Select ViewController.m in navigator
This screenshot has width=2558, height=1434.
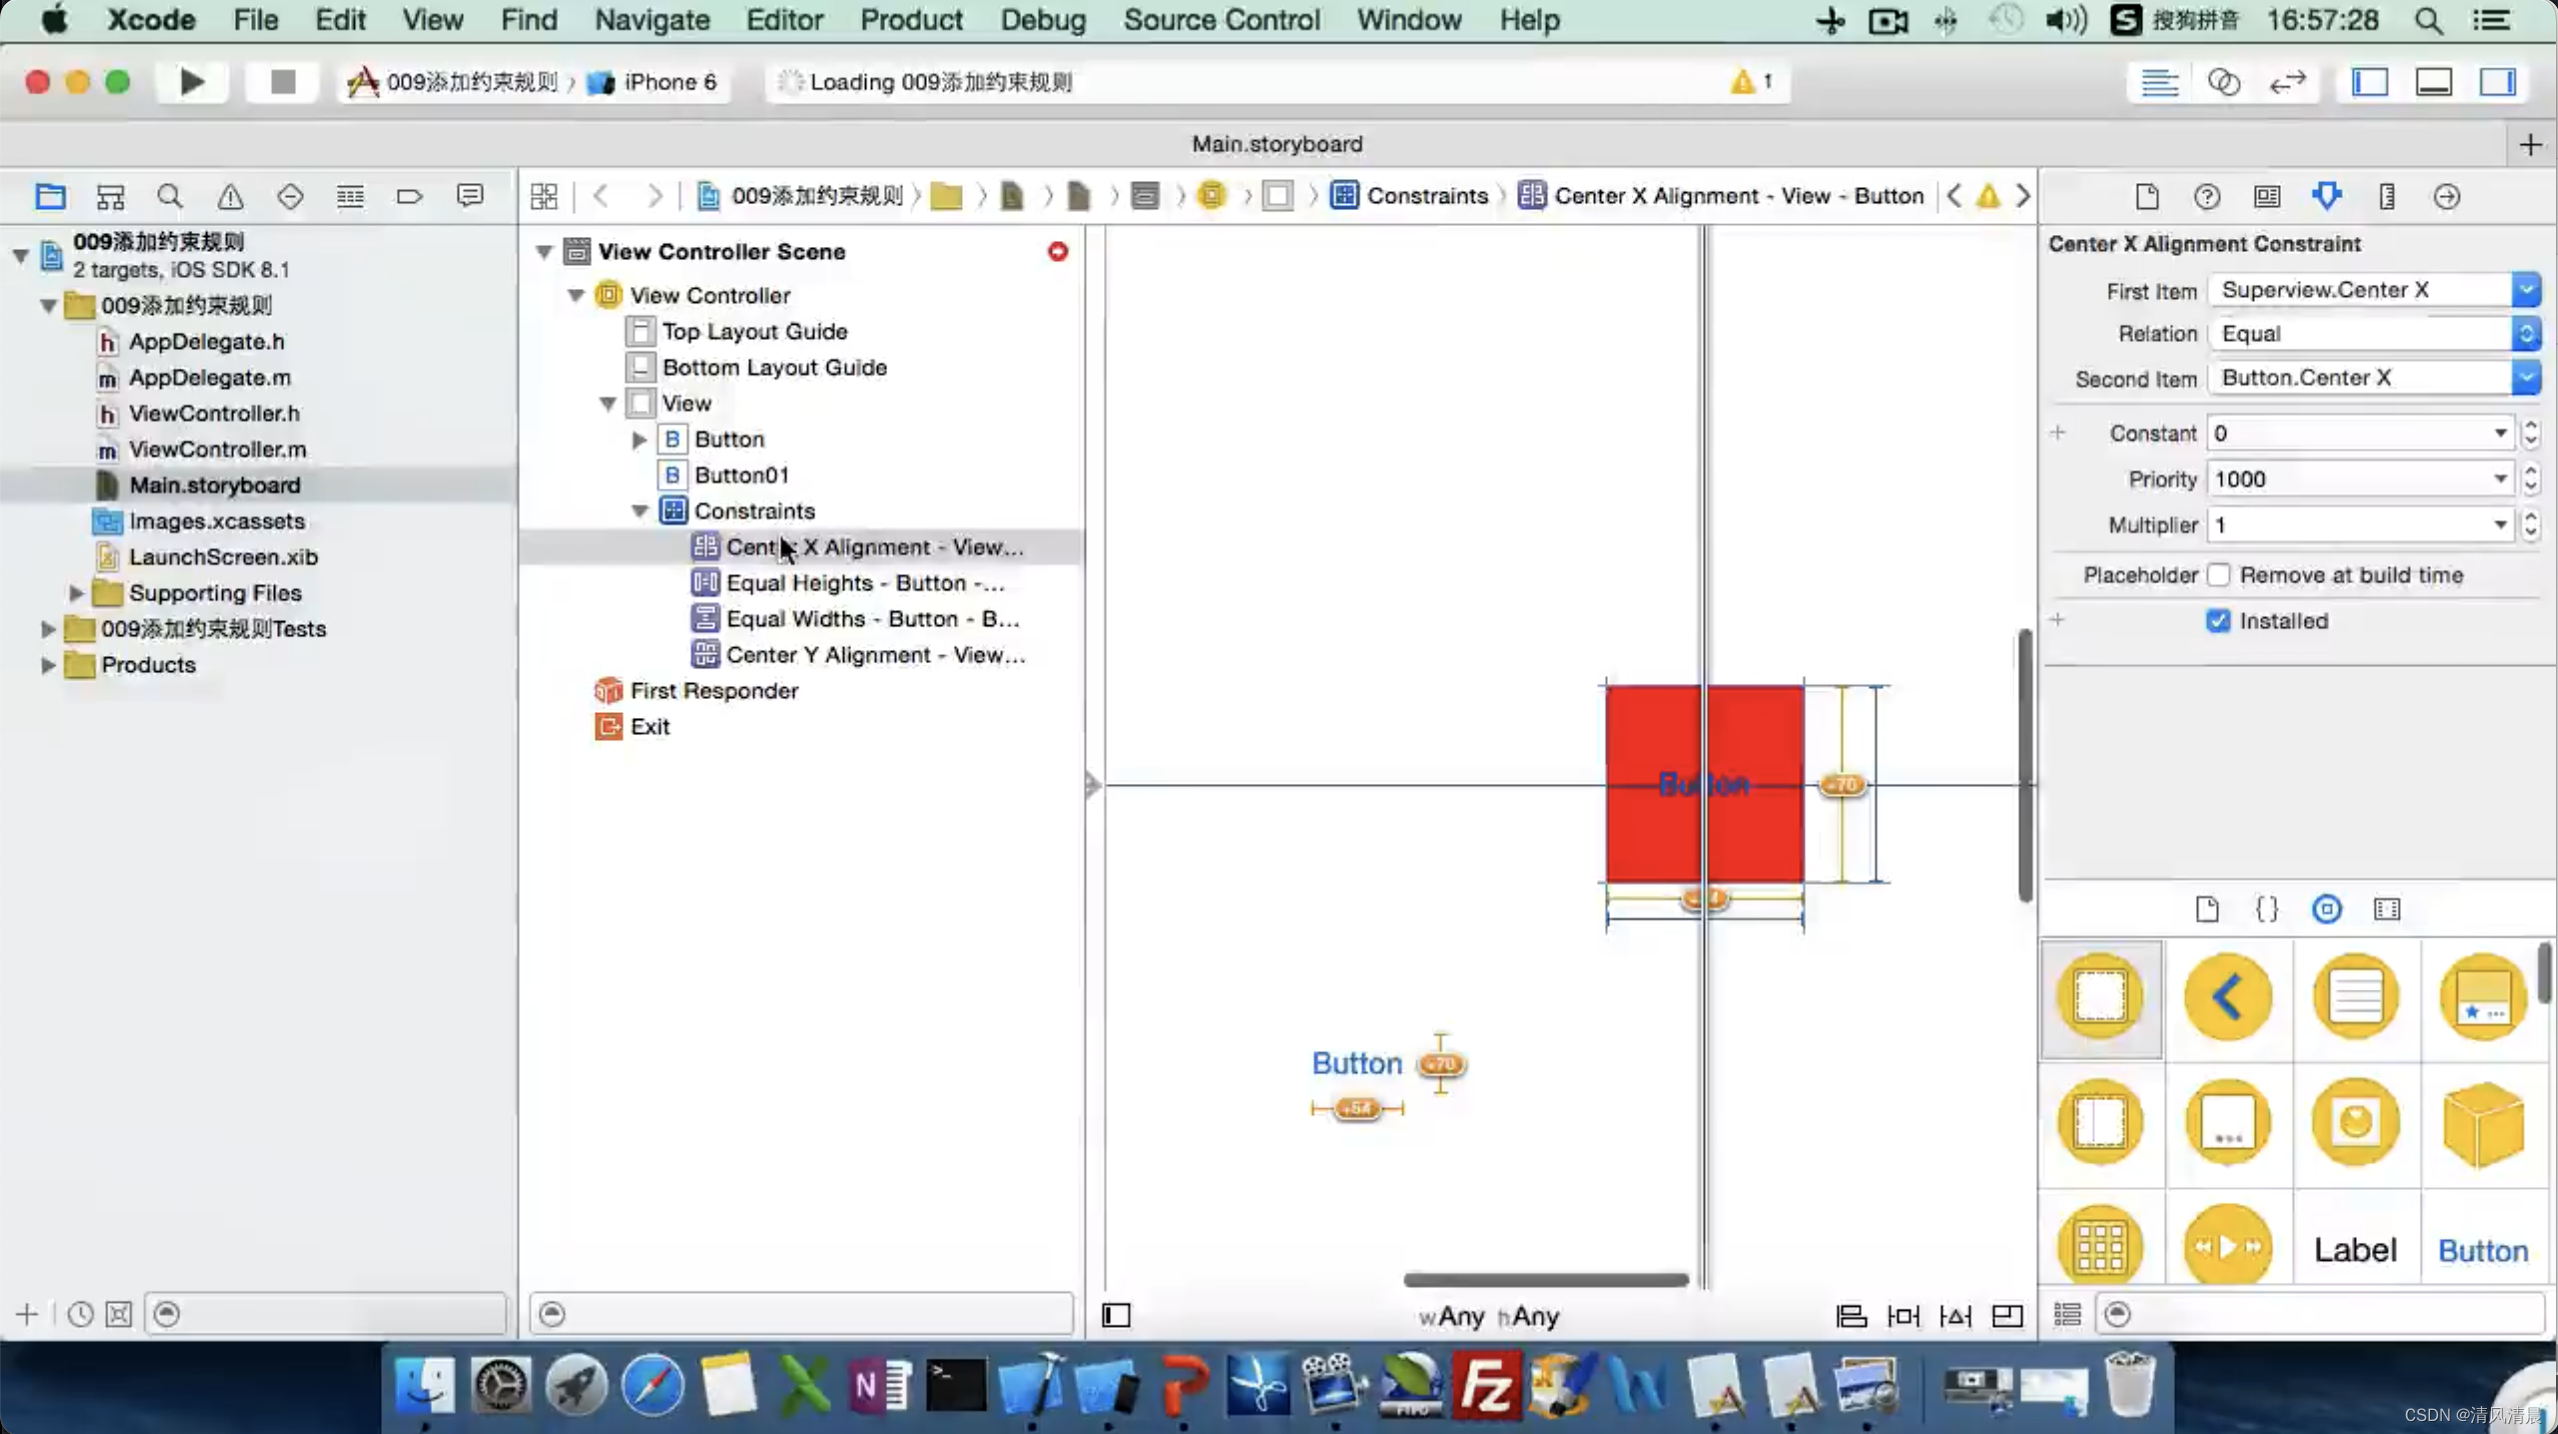(217, 449)
